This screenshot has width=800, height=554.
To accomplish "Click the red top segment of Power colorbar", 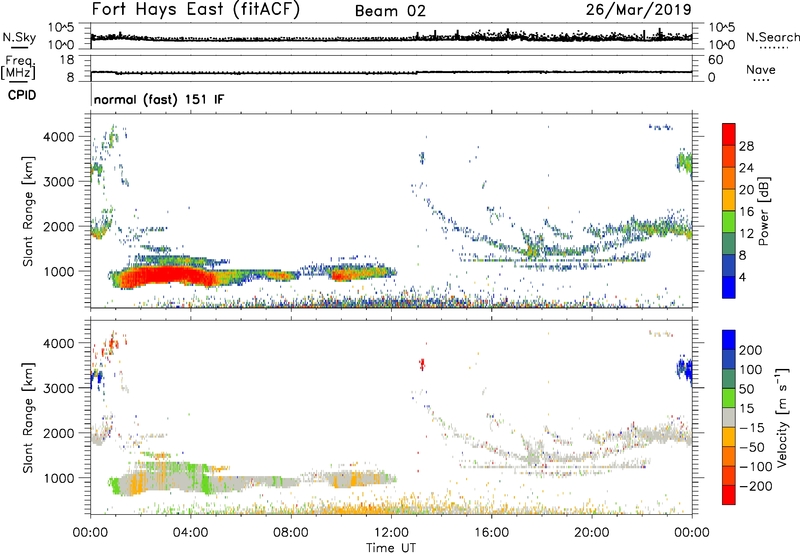I will (729, 134).
